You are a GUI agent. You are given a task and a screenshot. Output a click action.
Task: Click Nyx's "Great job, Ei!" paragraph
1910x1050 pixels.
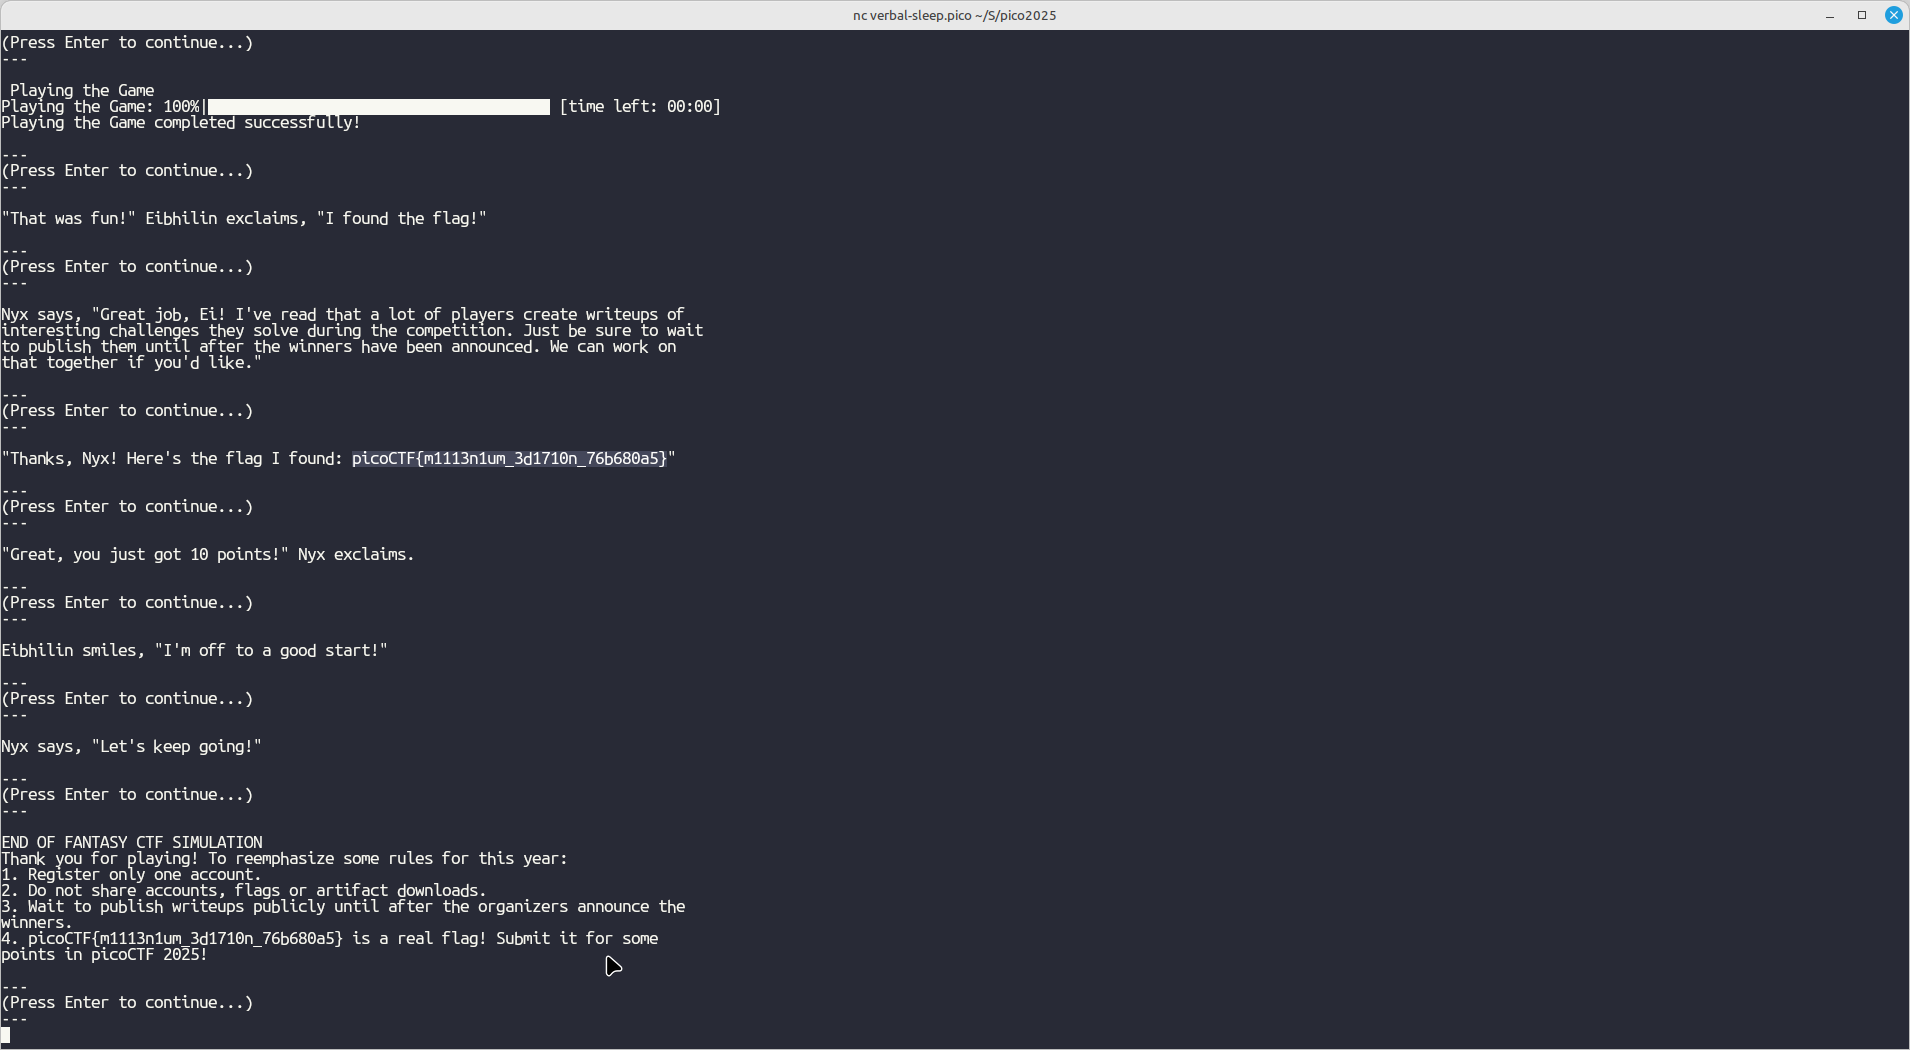[350, 339]
